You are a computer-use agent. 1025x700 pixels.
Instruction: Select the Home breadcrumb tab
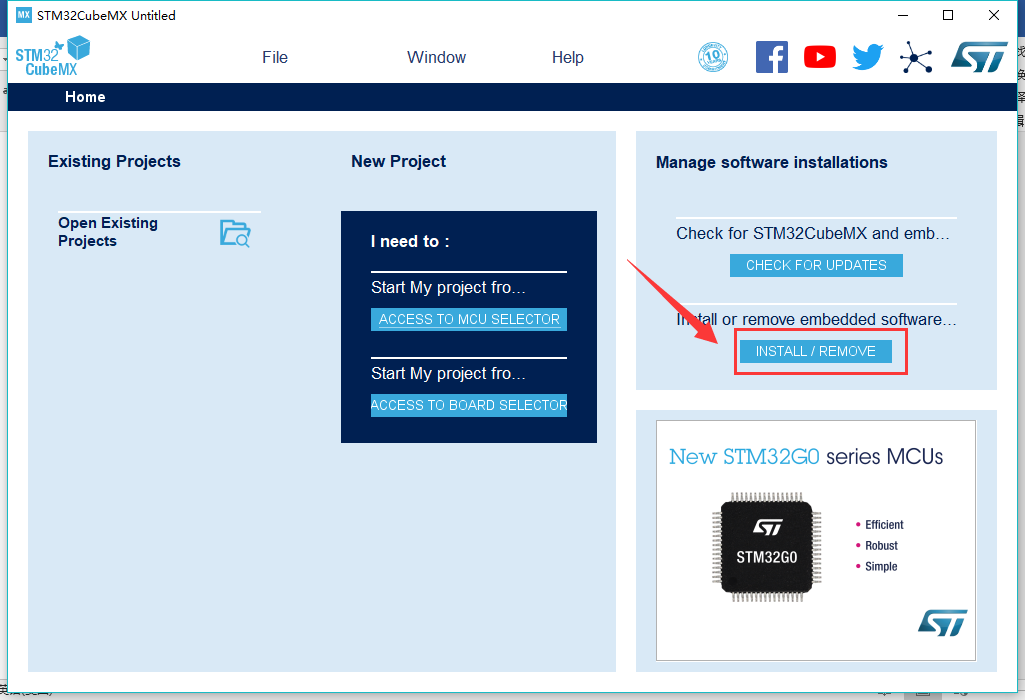pyautogui.click(x=85, y=97)
